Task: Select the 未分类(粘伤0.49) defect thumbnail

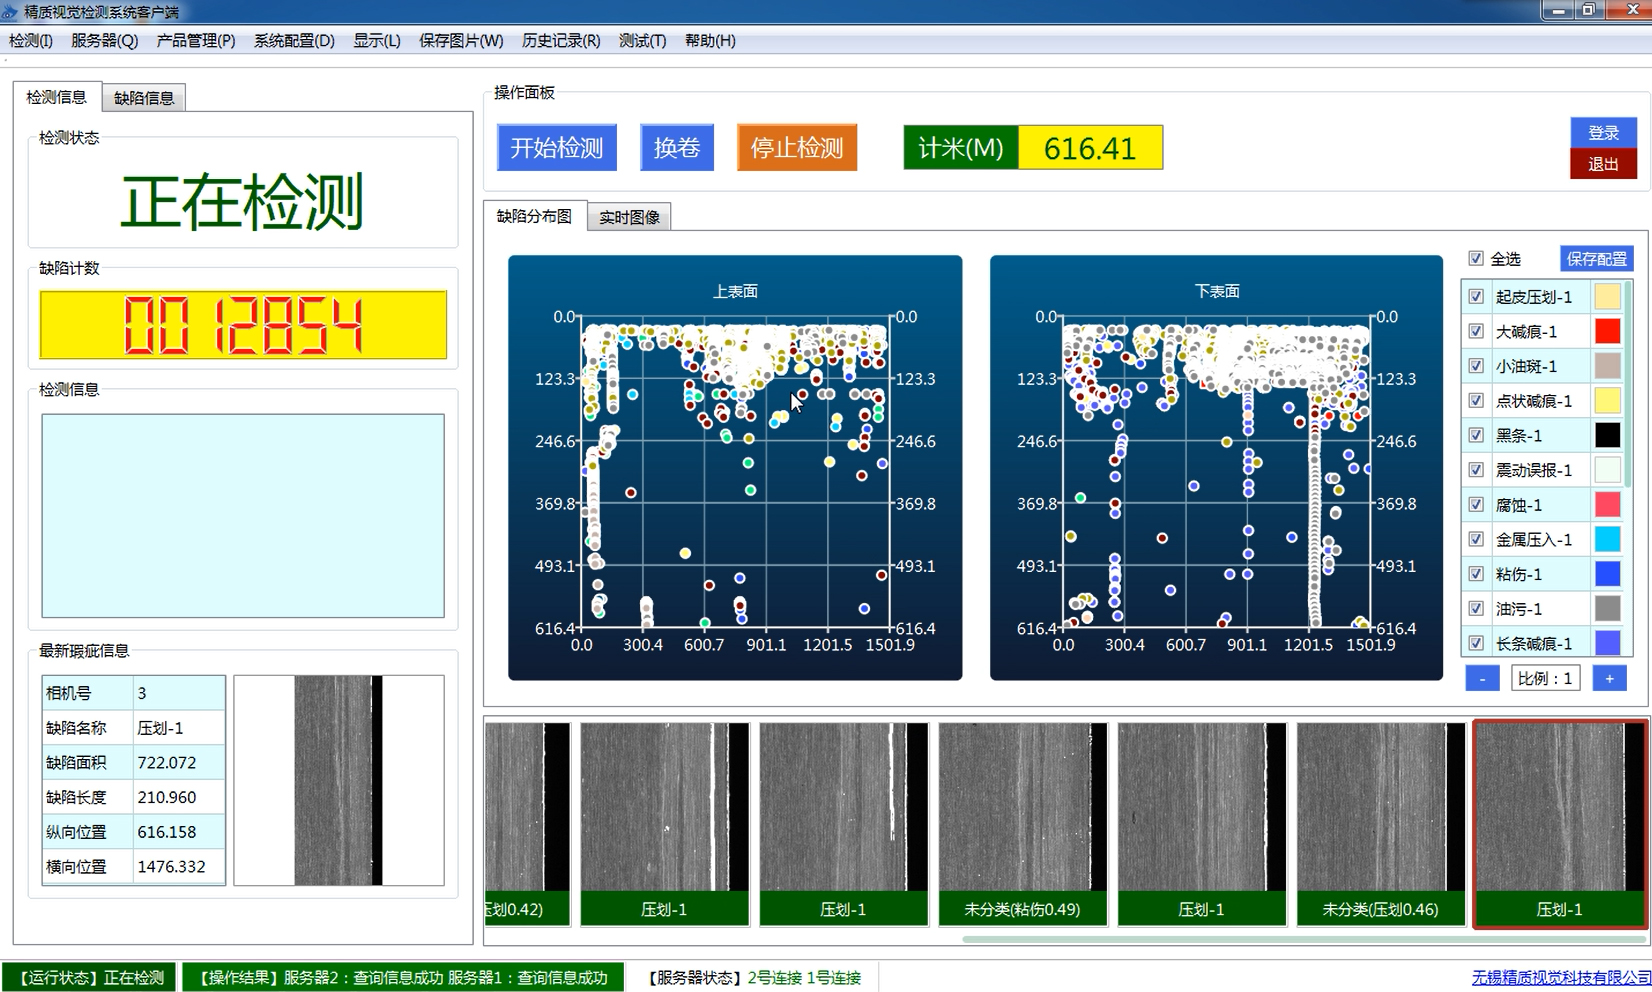Action: click(1022, 822)
